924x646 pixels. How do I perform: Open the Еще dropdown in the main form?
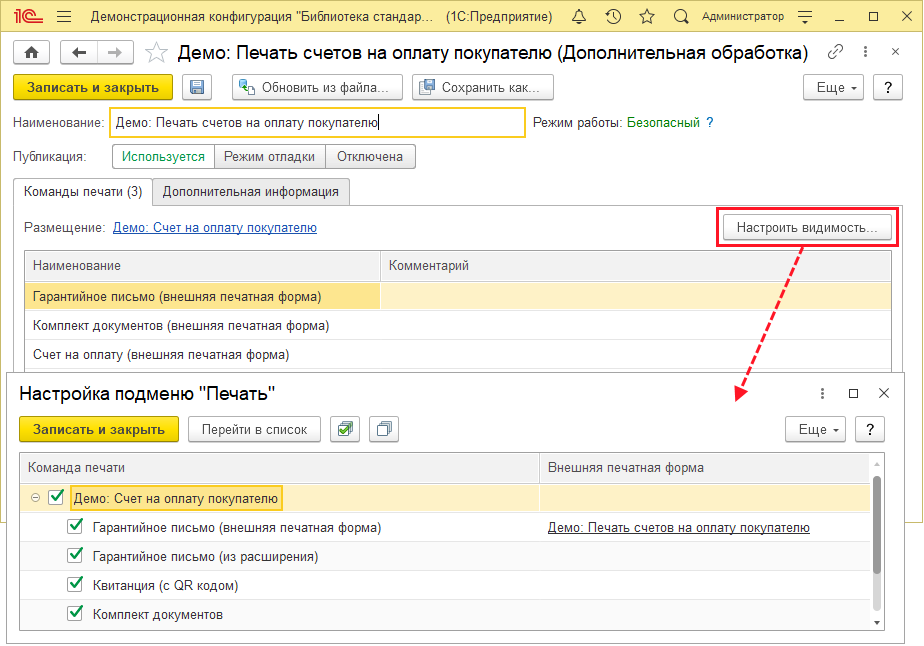pos(833,88)
